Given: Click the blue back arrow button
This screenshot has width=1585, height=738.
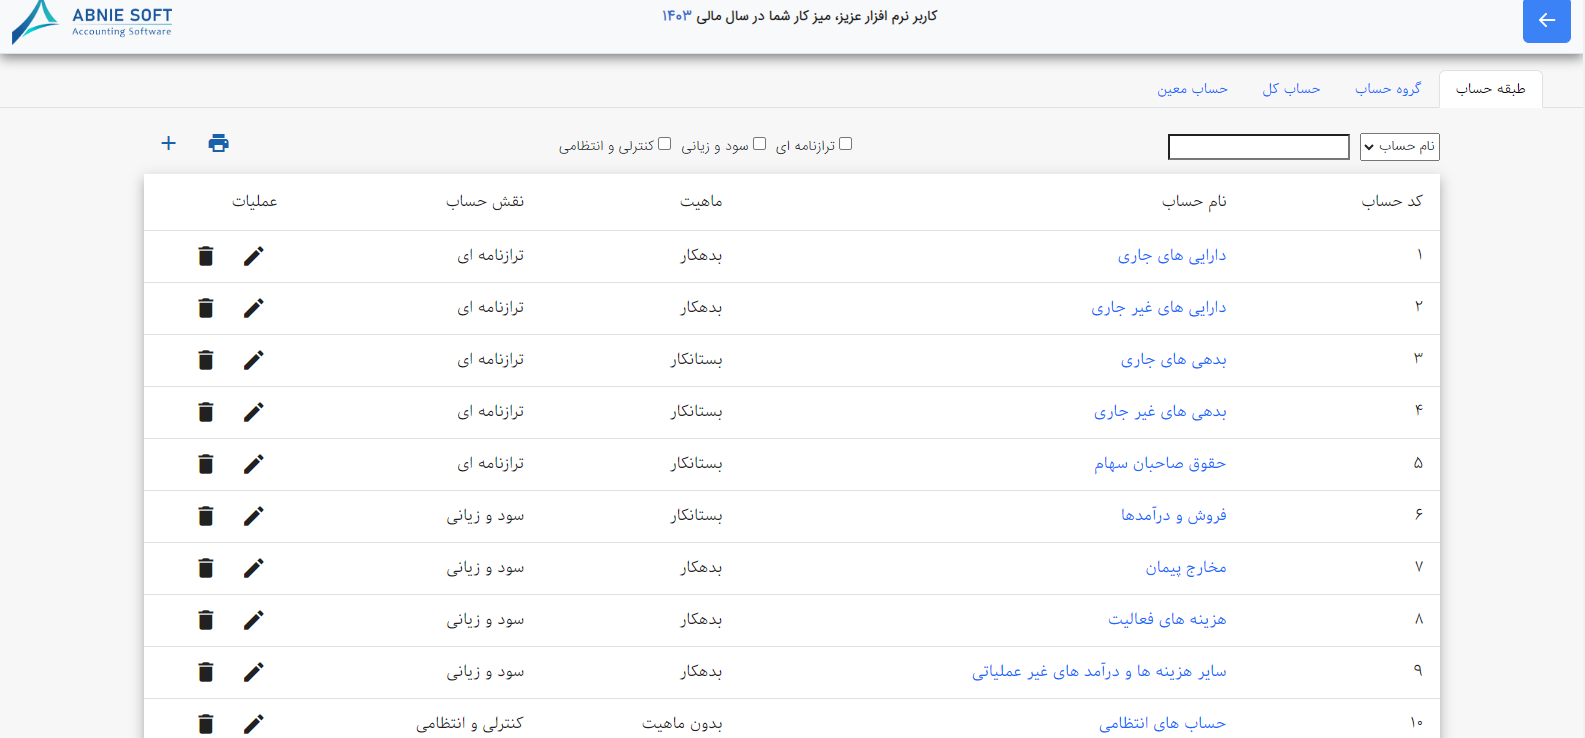Looking at the screenshot, I should click(1546, 20).
